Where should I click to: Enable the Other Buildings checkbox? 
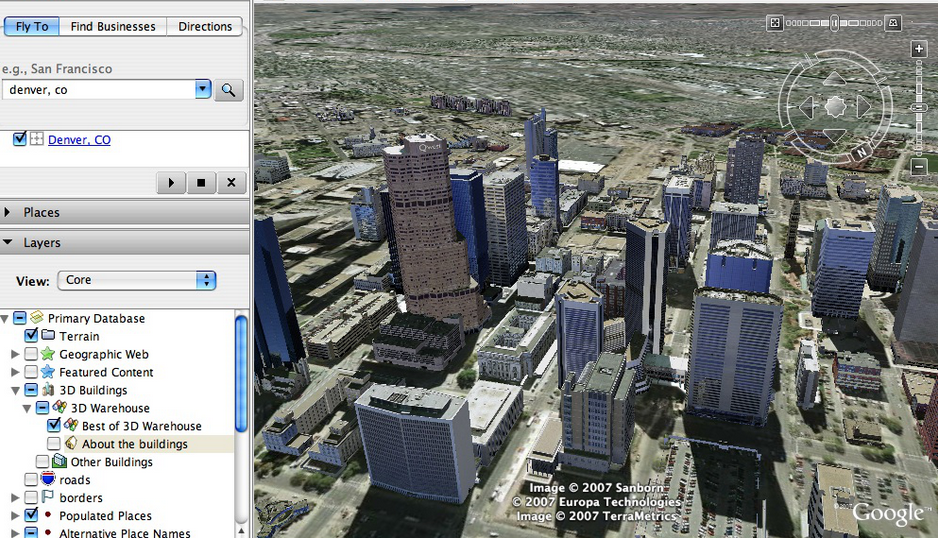click(42, 461)
